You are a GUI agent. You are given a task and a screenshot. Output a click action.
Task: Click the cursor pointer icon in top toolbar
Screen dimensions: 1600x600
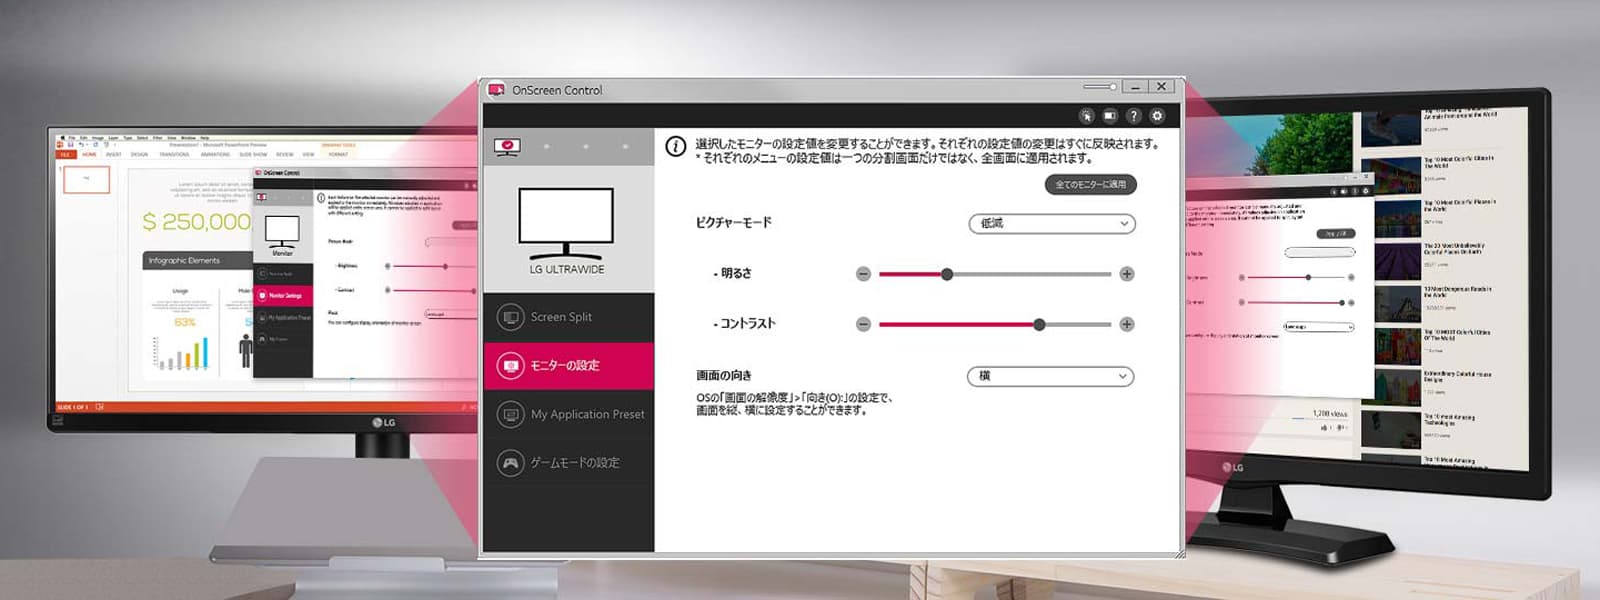coord(1086,116)
